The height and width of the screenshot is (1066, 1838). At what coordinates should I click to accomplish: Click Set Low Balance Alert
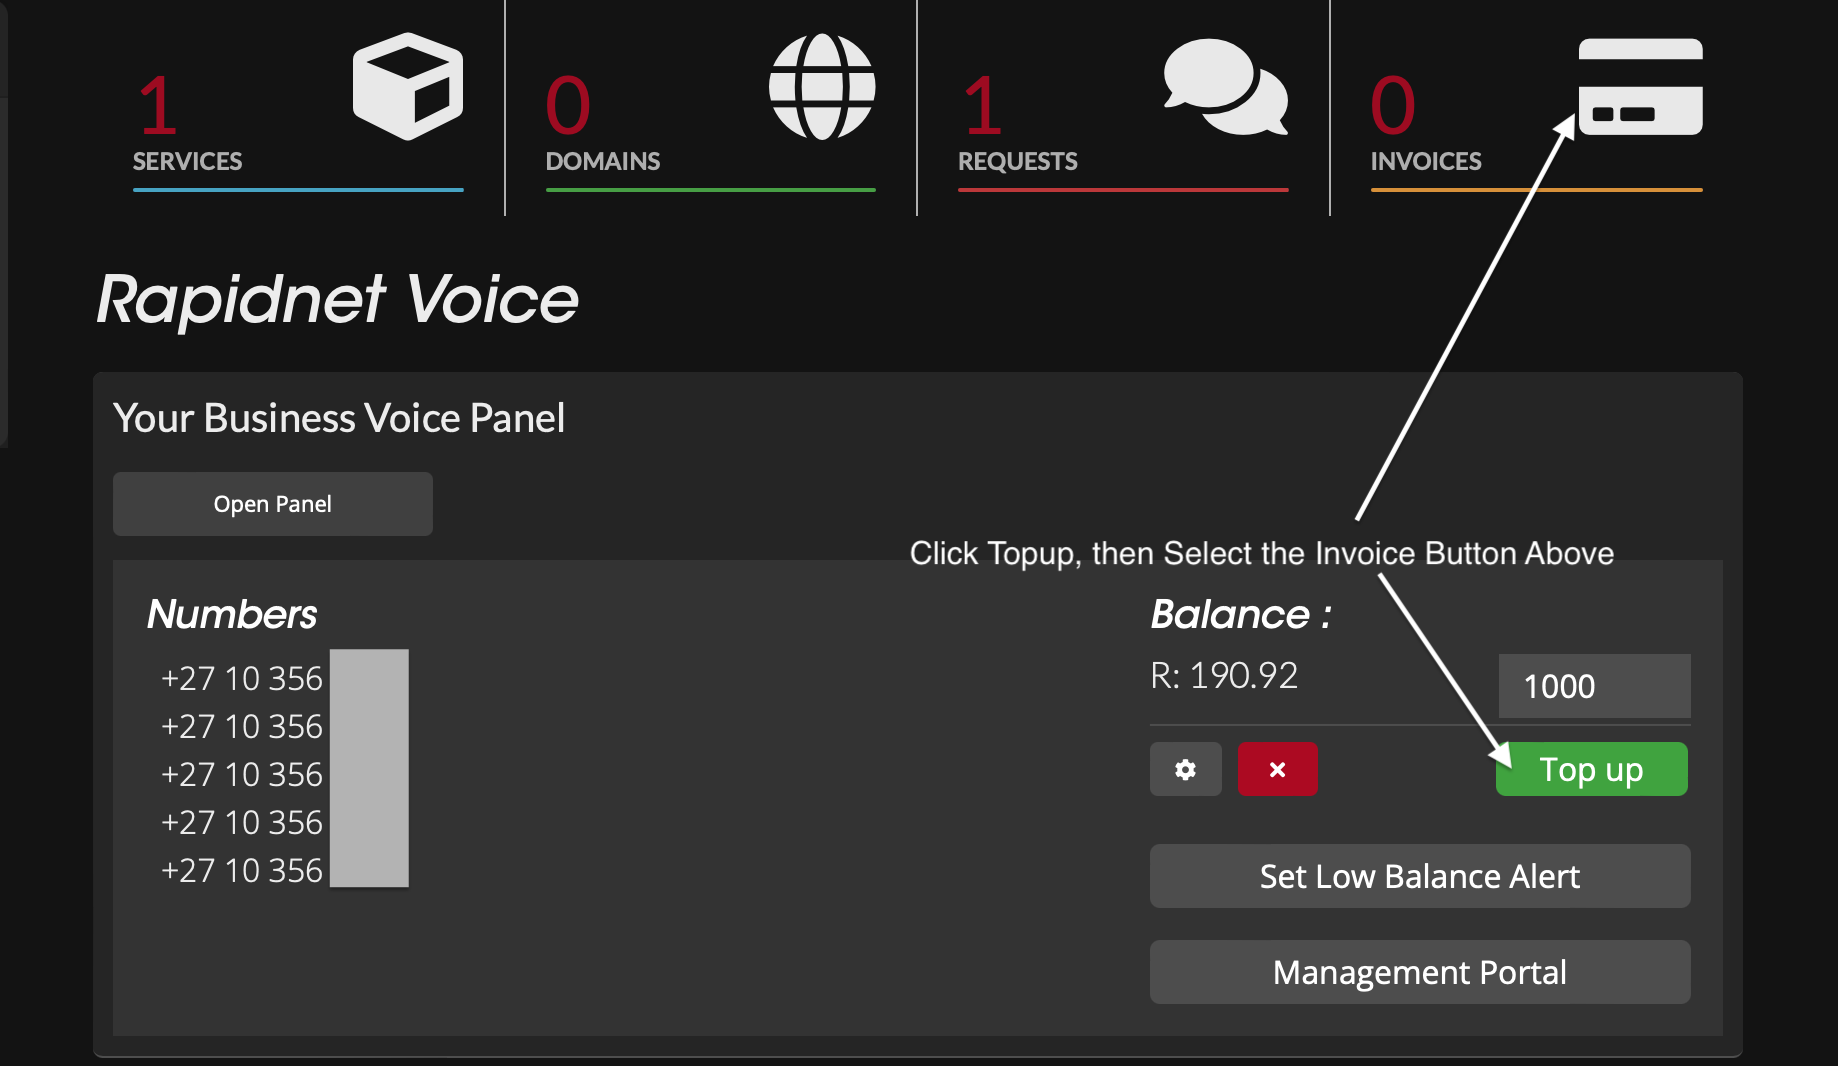(1419, 876)
